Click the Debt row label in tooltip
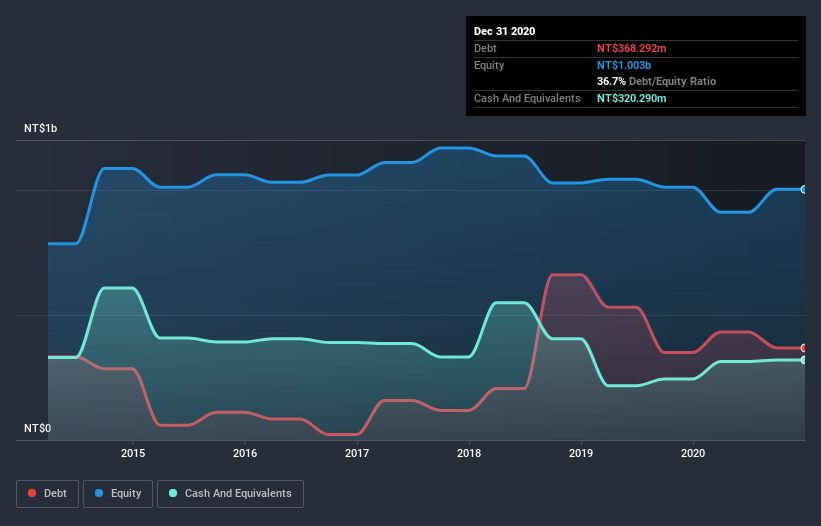Screen dimensions: 821x526 pyautogui.click(x=485, y=48)
